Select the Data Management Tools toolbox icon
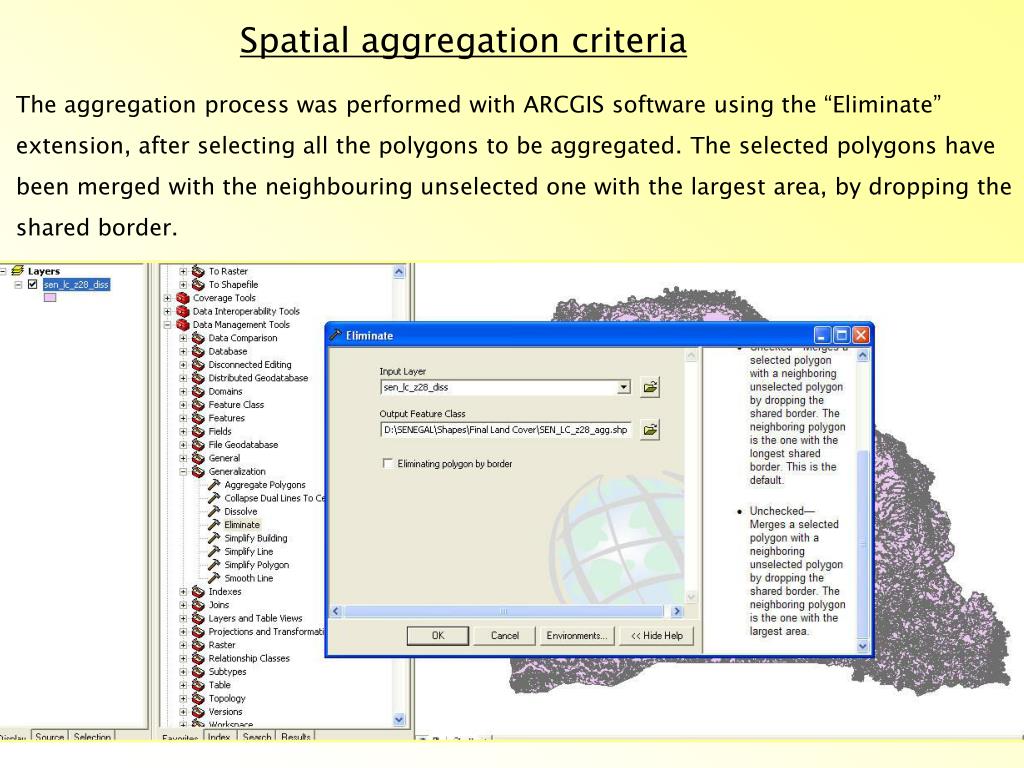This screenshot has width=1024, height=768. [x=183, y=325]
